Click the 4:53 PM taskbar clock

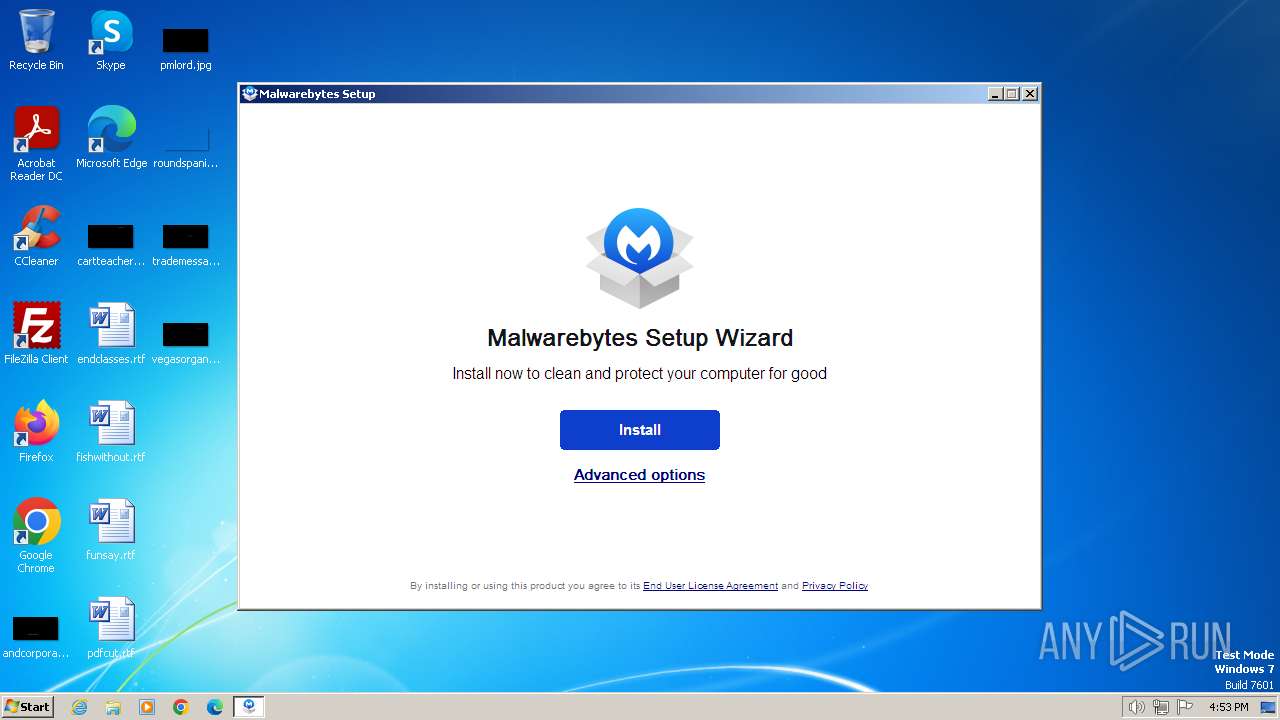point(1229,707)
